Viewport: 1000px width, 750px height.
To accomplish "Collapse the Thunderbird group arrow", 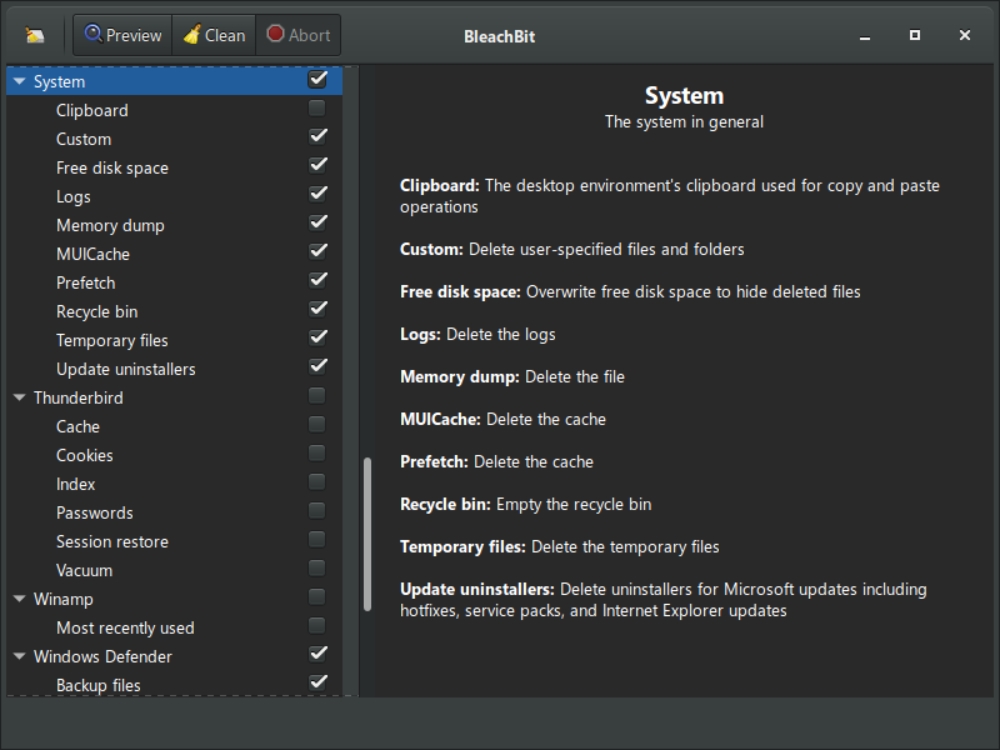I will 20,398.
